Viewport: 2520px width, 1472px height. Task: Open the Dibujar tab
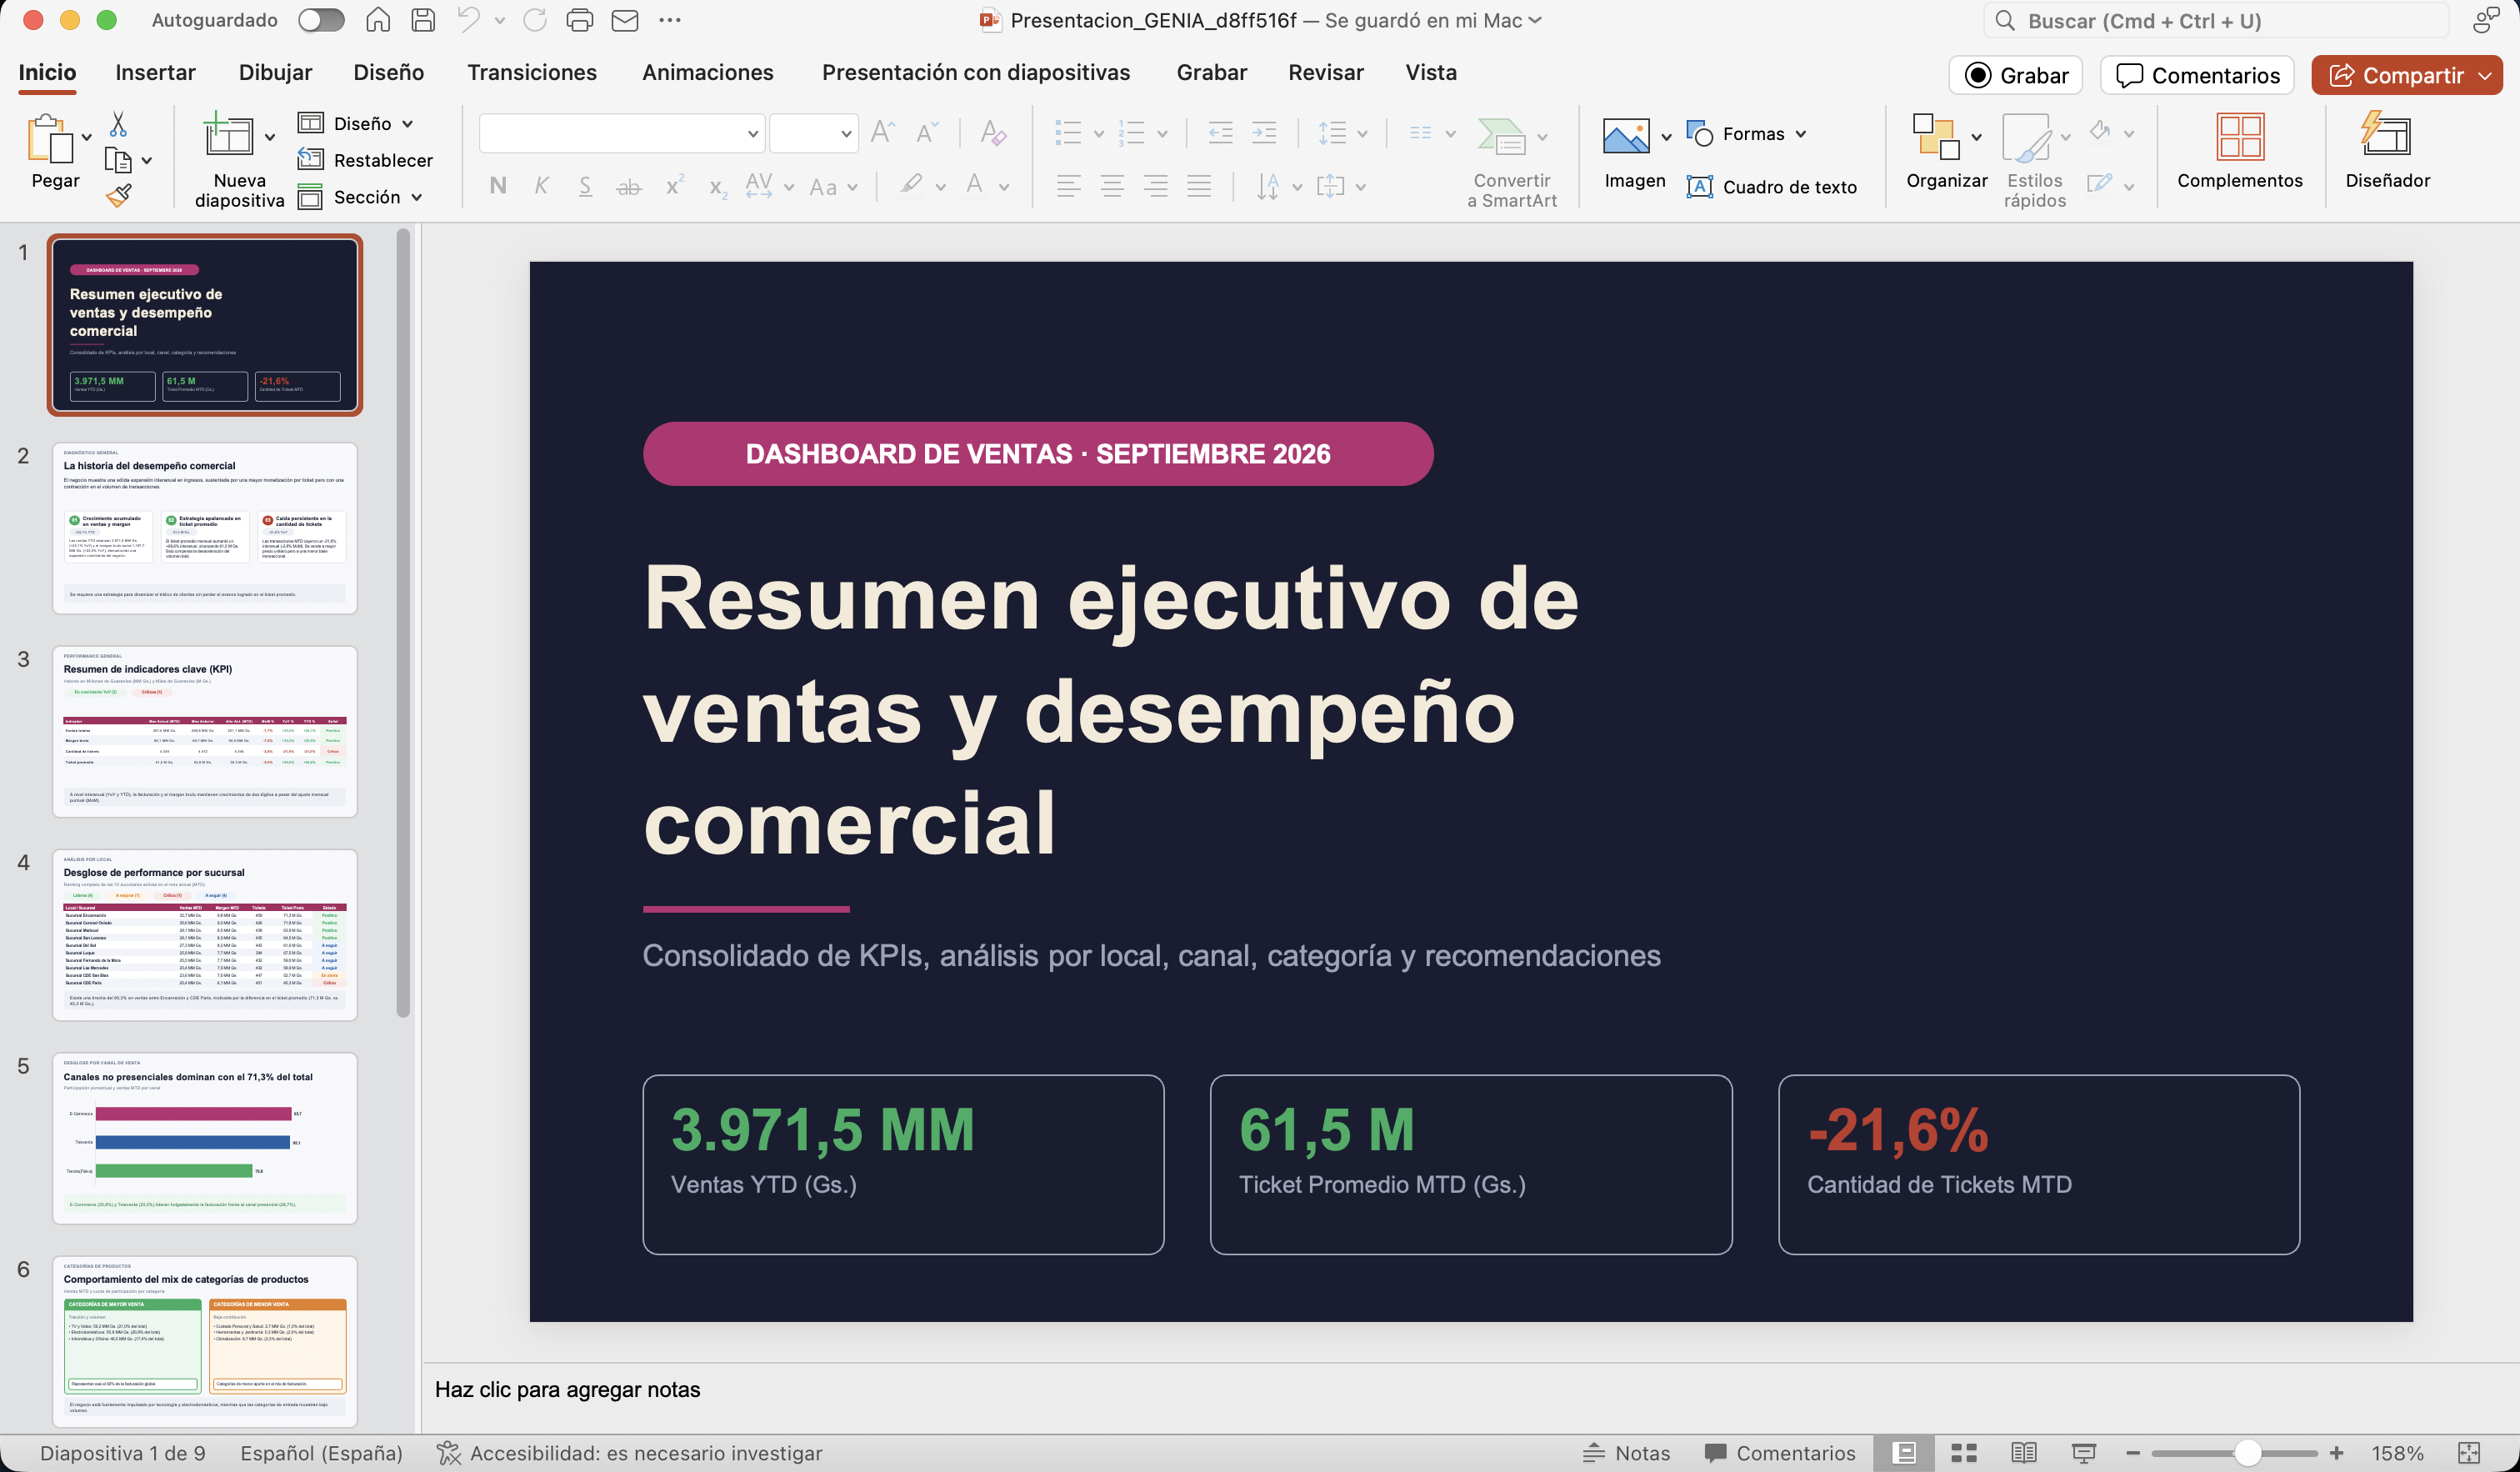(x=275, y=72)
